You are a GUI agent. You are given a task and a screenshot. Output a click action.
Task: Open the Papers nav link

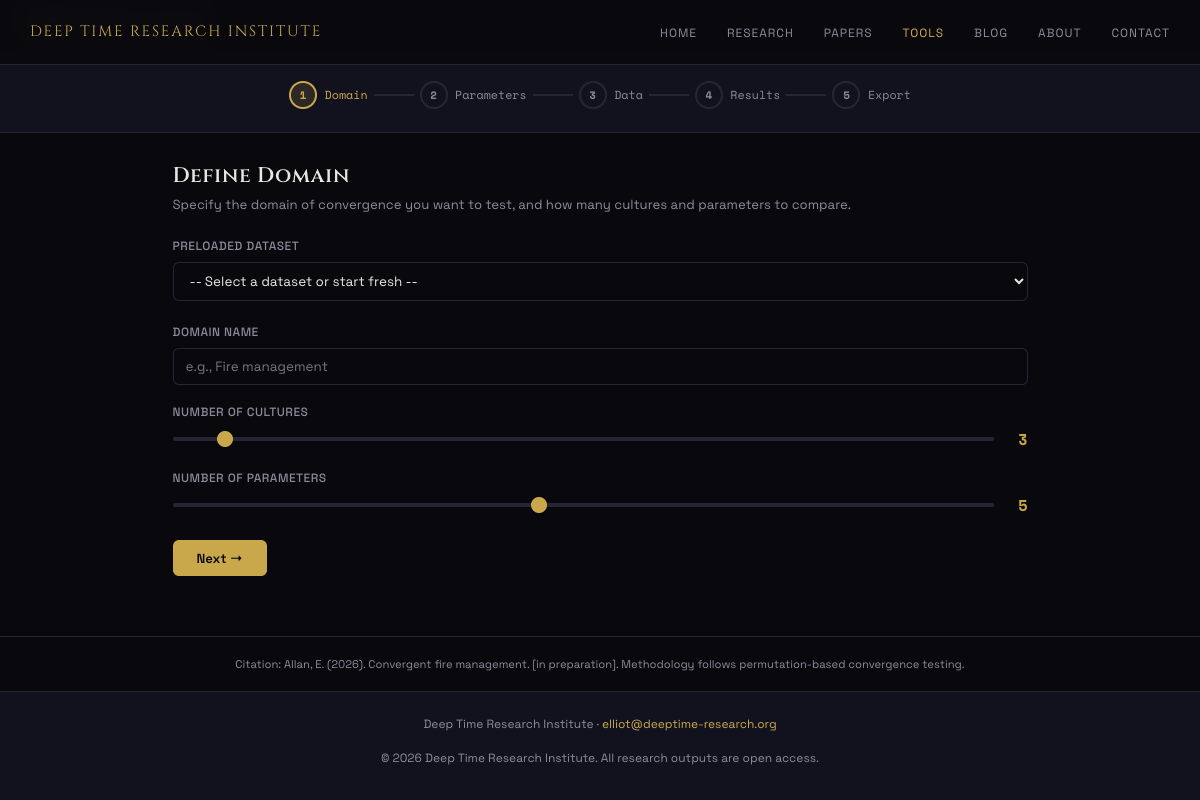848,33
